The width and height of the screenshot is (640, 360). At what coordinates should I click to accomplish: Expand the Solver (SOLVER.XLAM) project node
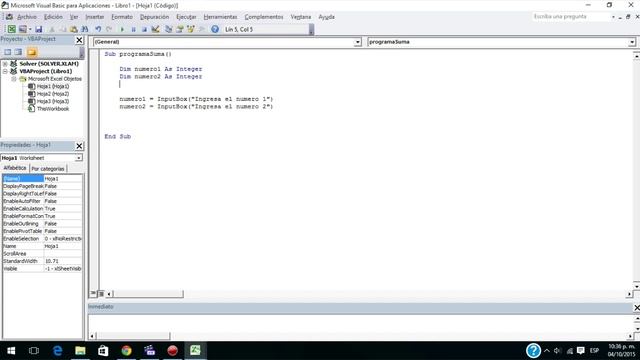coord(5,64)
